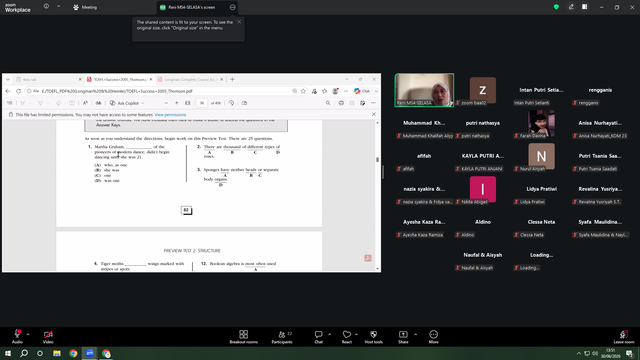The image size is (640, 360).
Task: Click the Naufal & Aisyah participant tile
Action: click(x=482, y=255)
